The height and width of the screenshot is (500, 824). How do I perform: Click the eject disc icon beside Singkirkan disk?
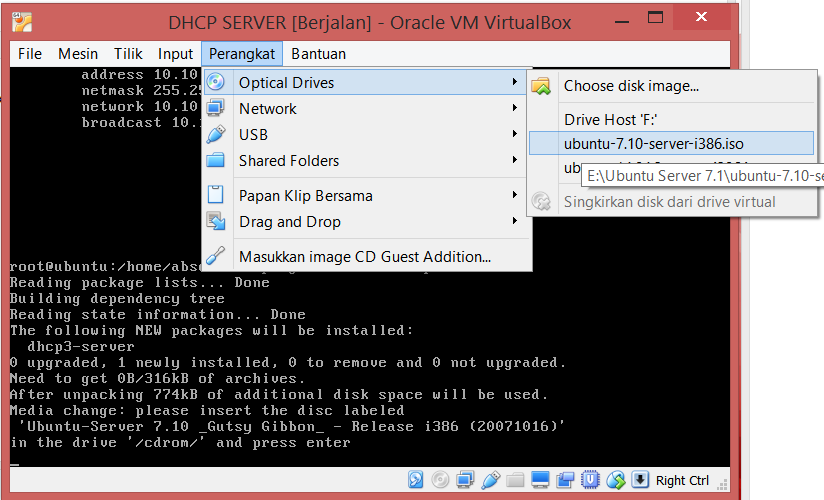click(541, 201)
